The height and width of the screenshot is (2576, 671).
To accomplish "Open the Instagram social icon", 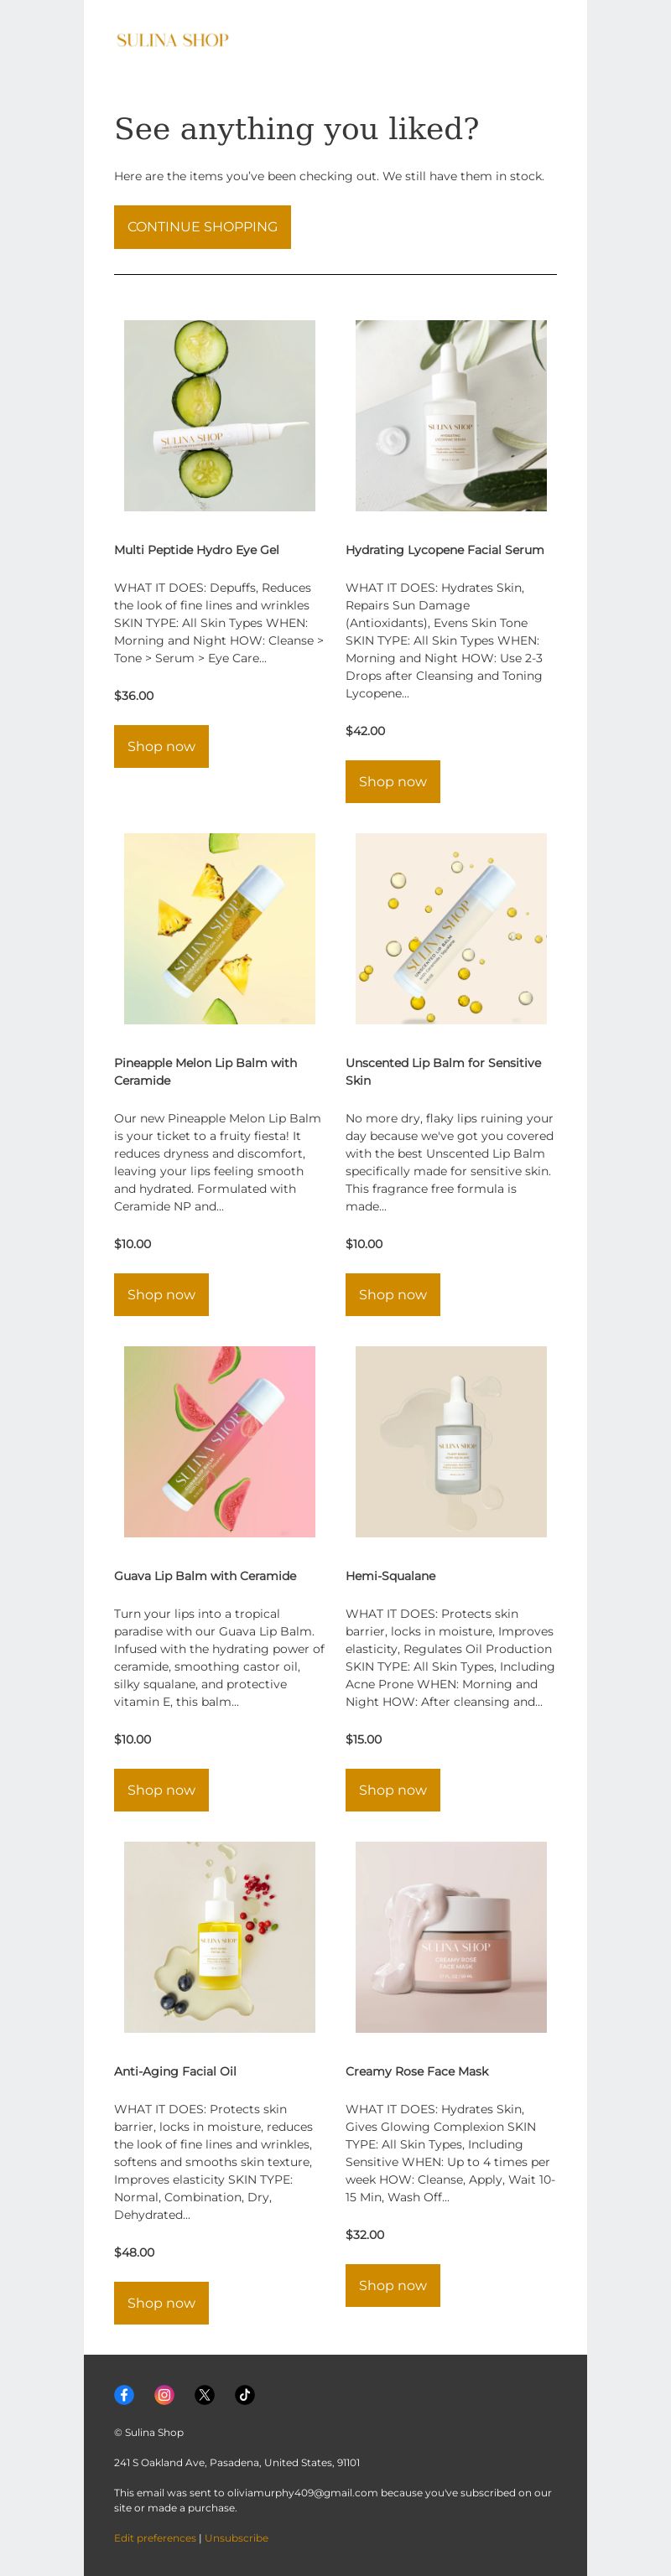I will point(164,2394).
